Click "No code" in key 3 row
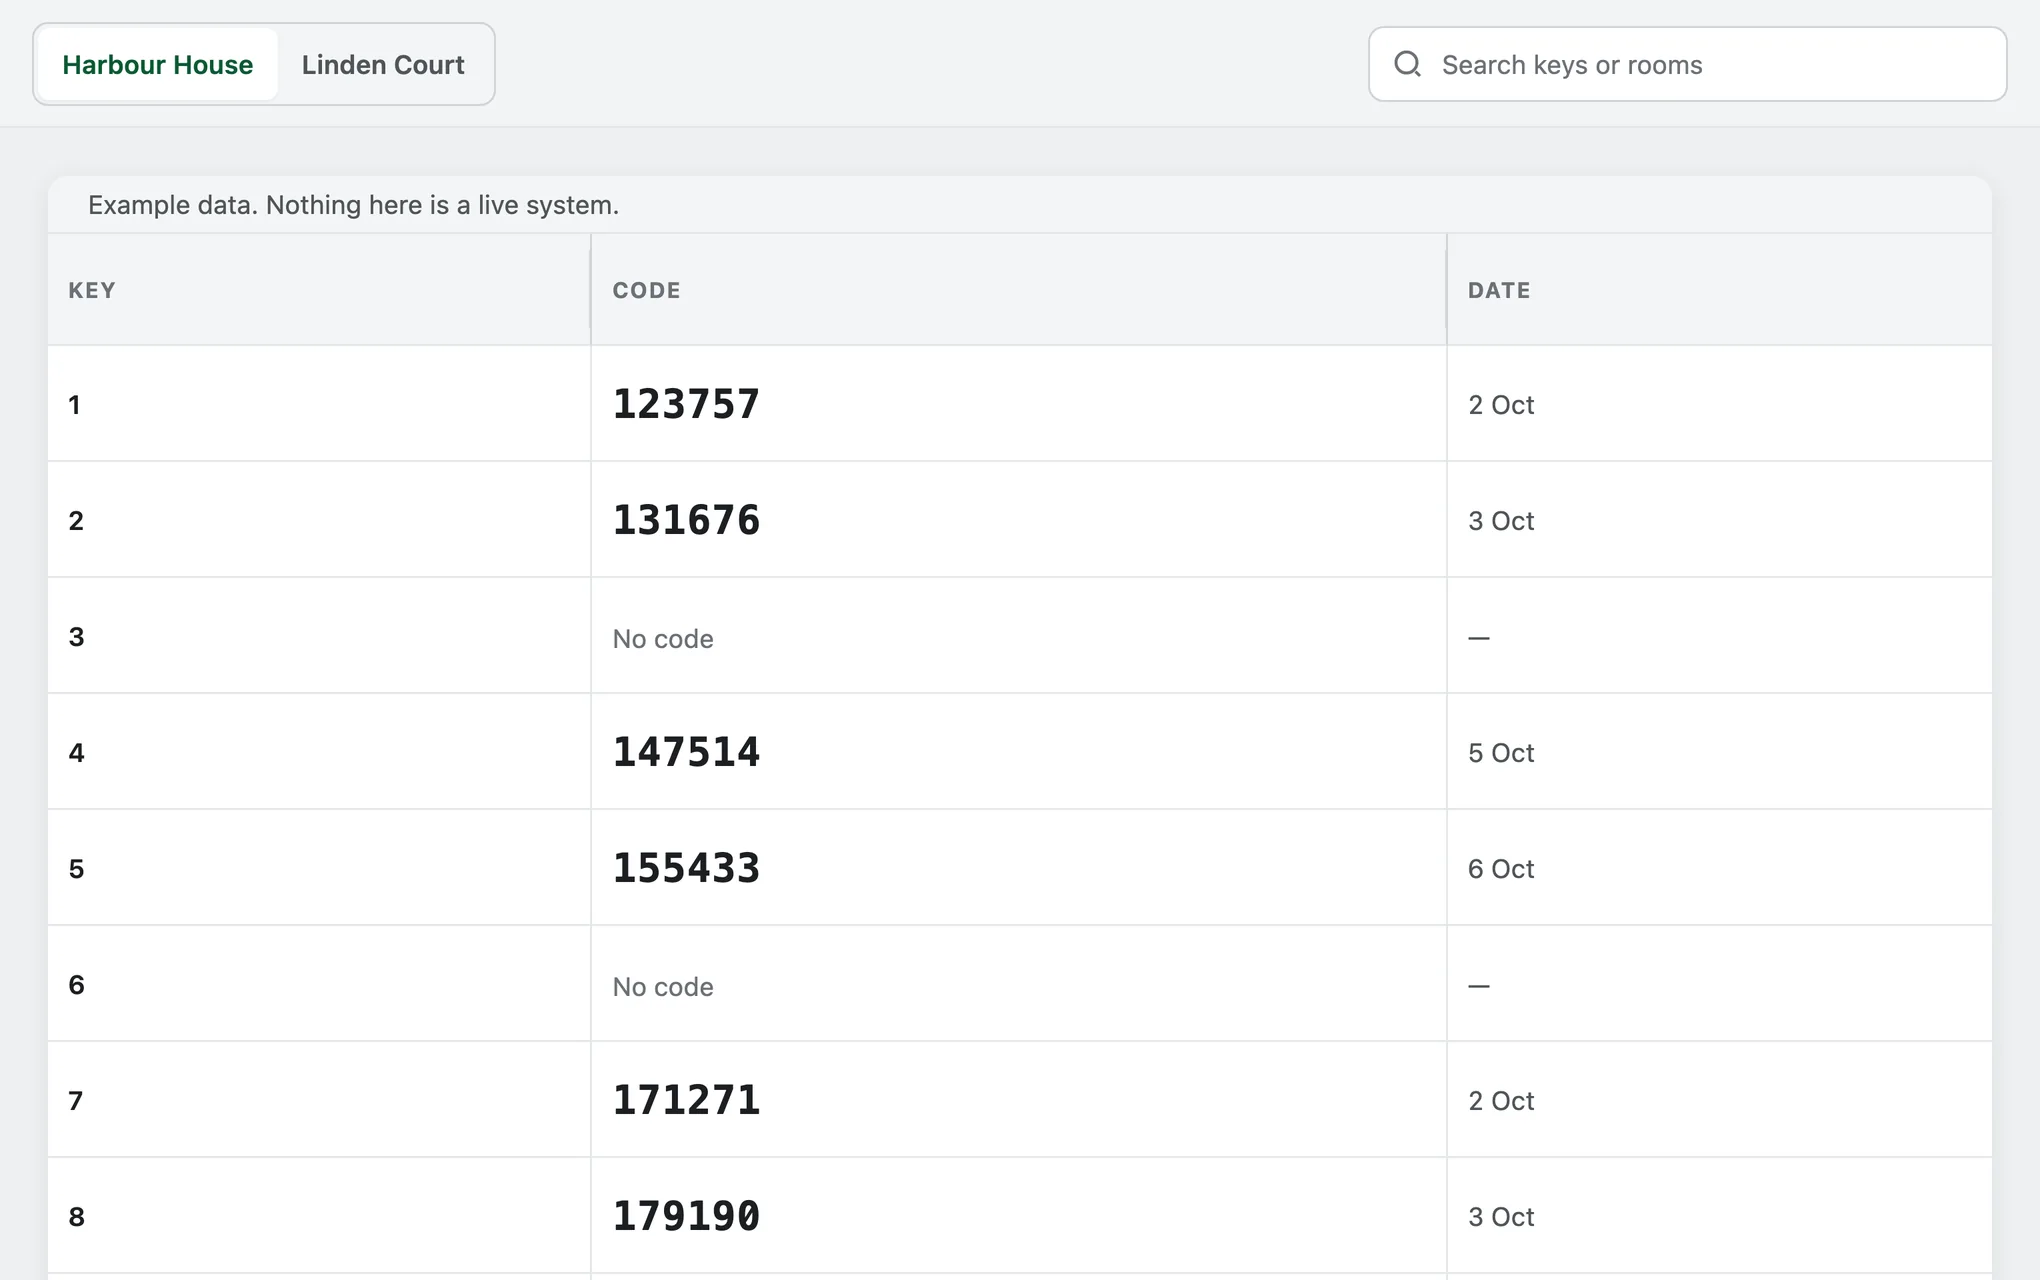The width and height of the screenshot is (2040, 1280). [663, 638]
